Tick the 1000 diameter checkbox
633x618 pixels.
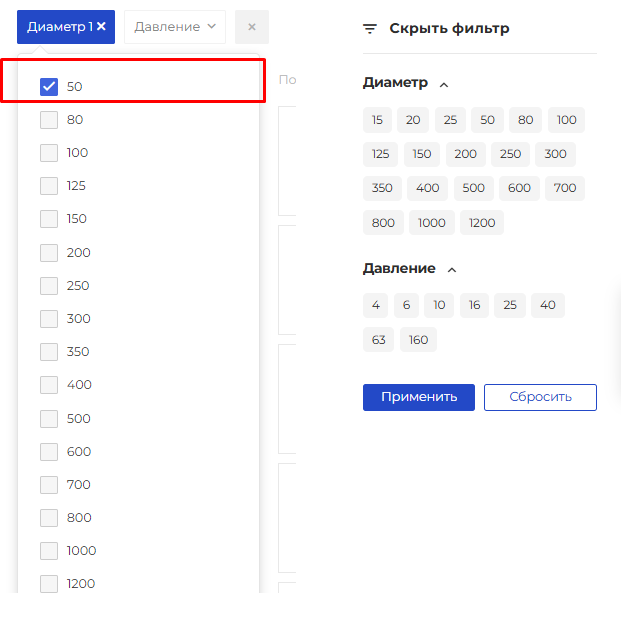(49, 551)
